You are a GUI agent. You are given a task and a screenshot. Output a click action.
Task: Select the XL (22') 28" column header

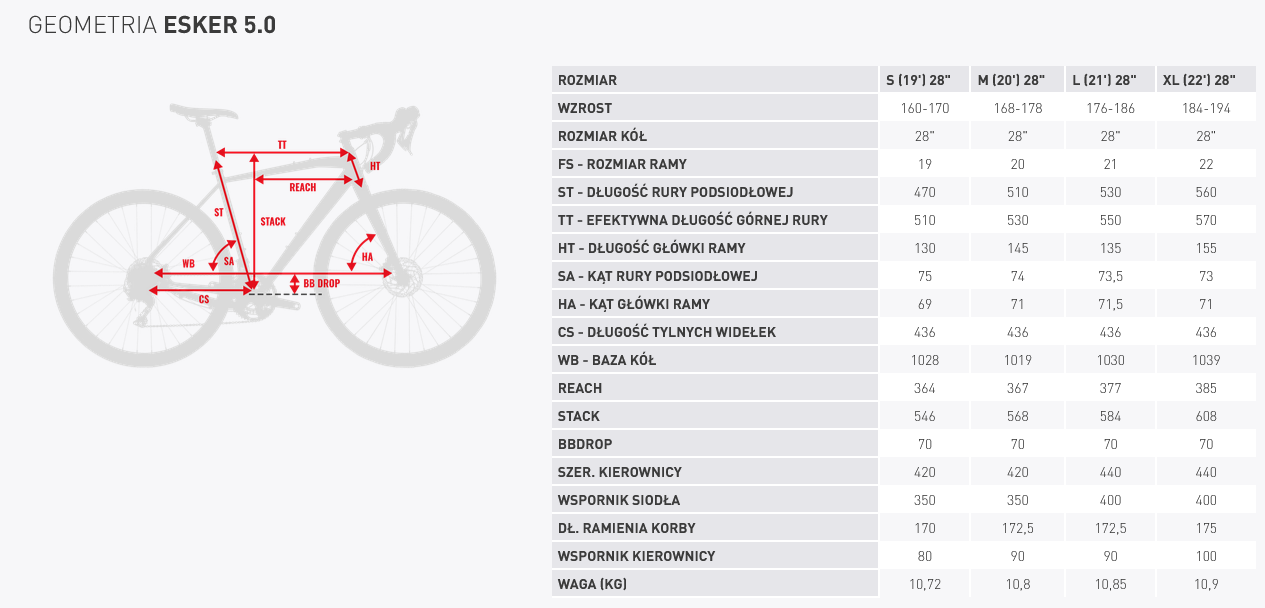click(x=1198, y=80)
